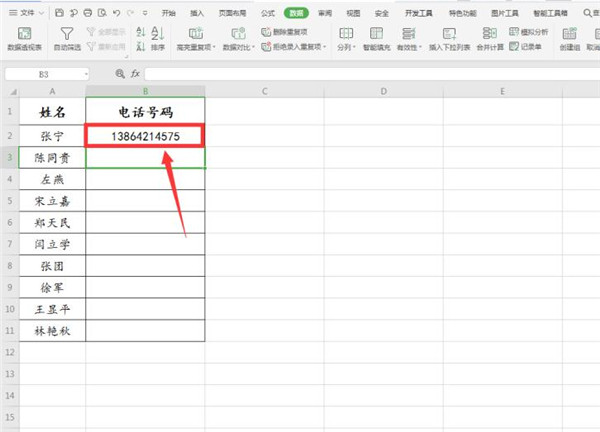600x432 pixels.
Task: Click the 记录单 button
Action: 525,47
